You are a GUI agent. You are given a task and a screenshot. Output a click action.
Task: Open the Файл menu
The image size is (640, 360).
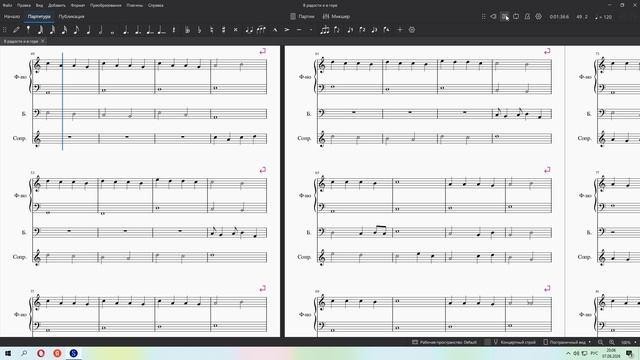point(7,5)
